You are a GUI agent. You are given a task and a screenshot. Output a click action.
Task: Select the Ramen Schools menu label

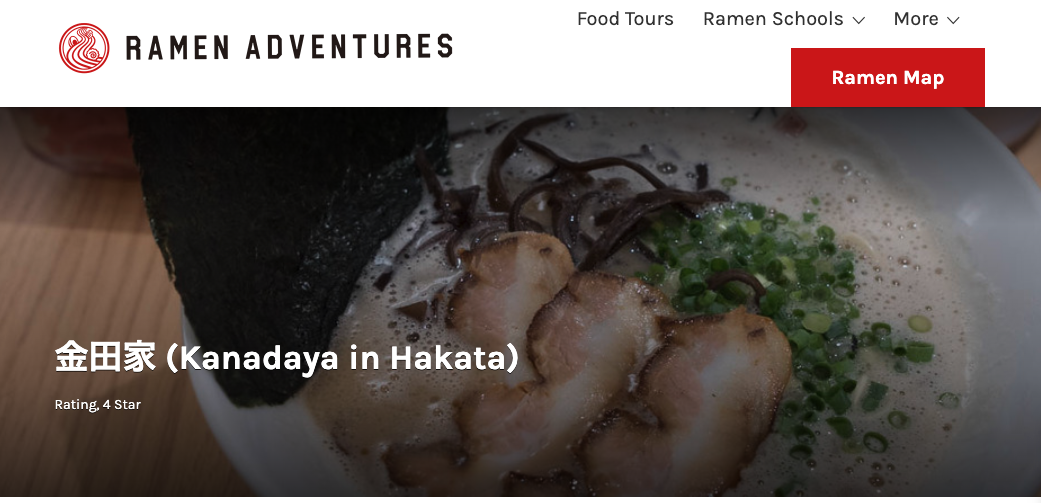click(773, 19)
